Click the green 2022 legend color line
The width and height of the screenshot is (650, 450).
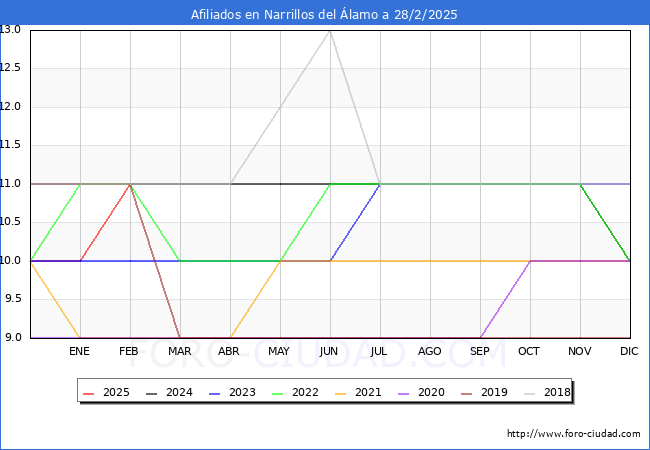click(x=278, y=393)
